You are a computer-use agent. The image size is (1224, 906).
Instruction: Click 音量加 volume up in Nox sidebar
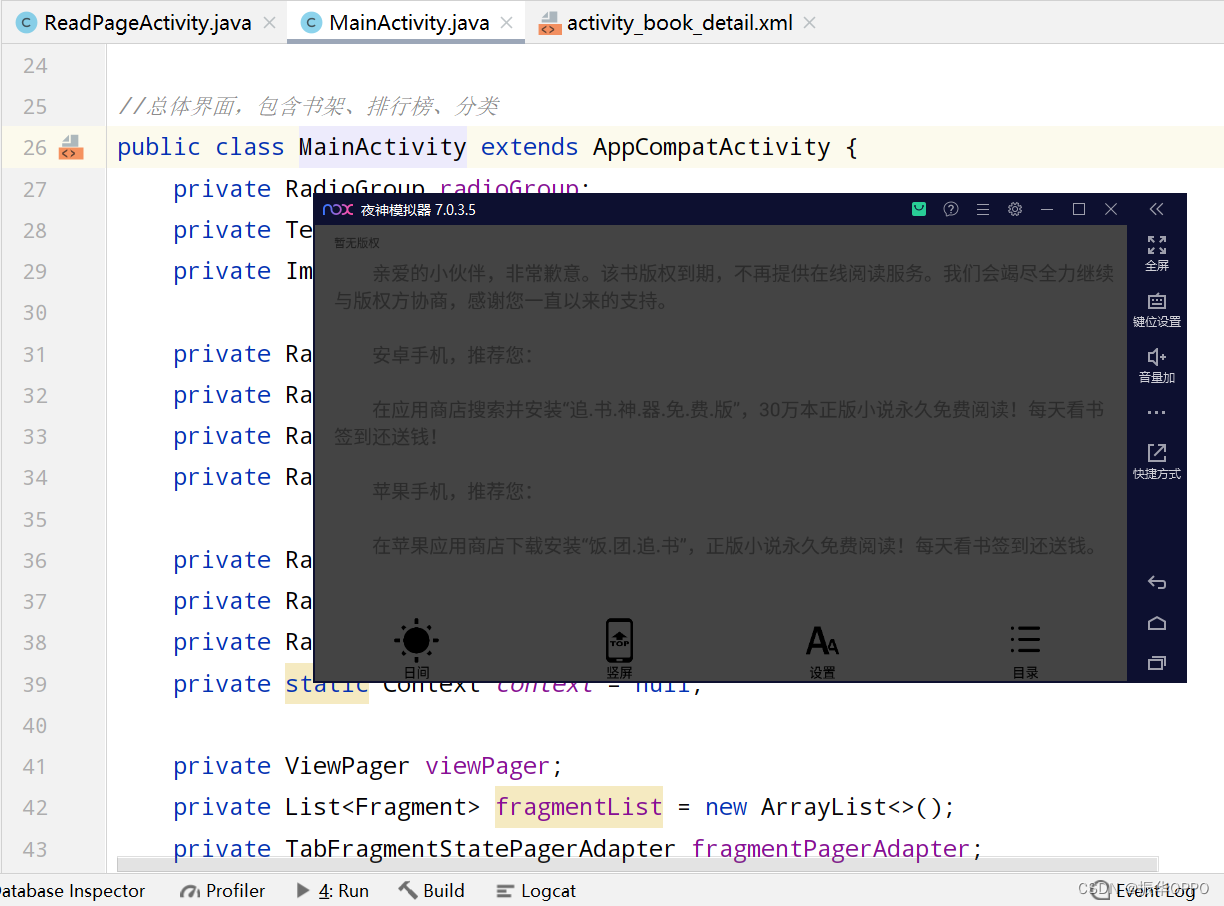[x=1157, y=366]
